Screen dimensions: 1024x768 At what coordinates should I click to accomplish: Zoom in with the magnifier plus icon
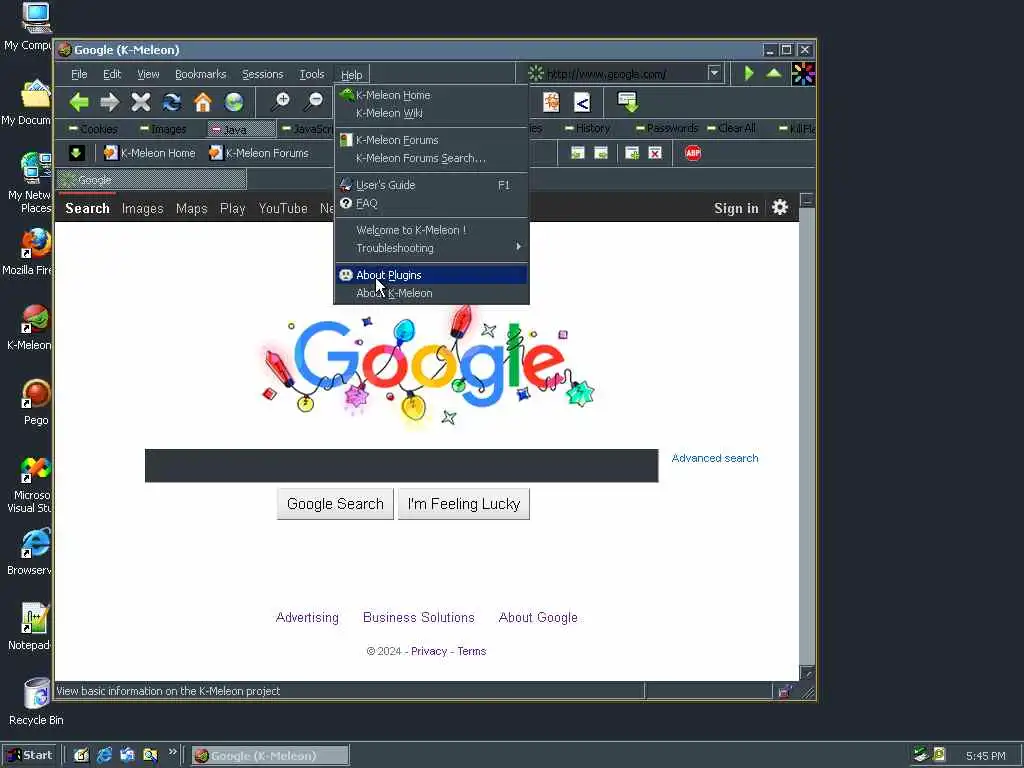[x=281, y=102]
